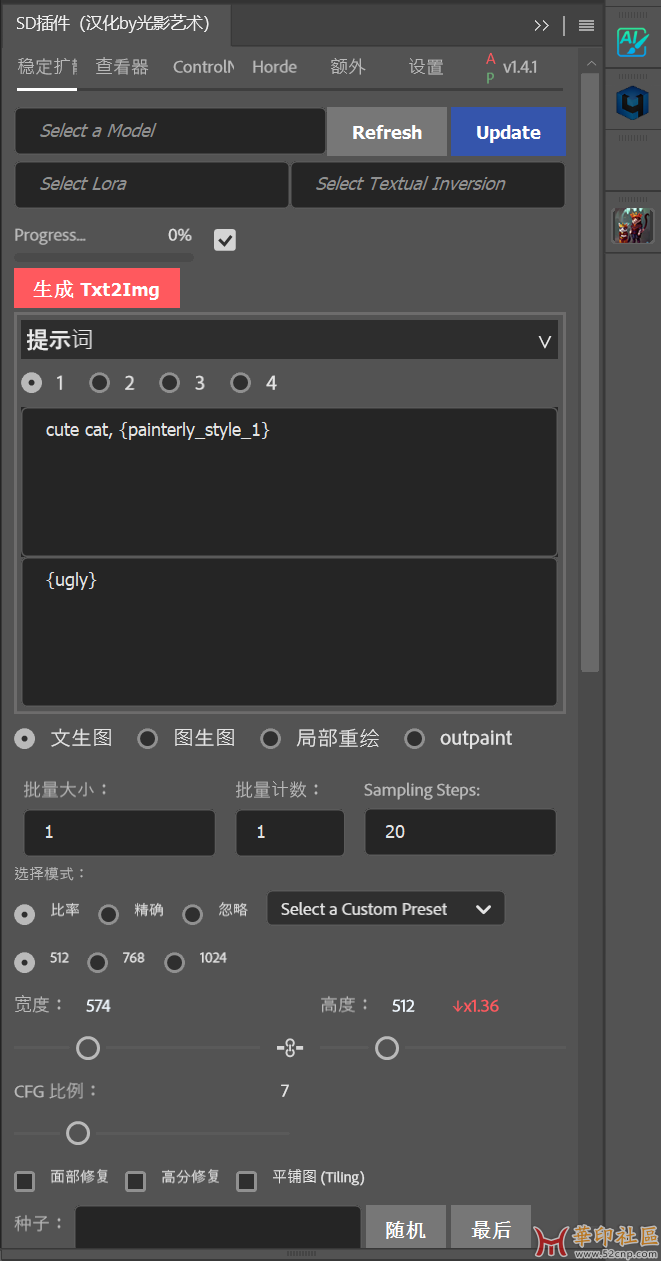Select prompt slot 1
The height and width of the screenshot is (1261, 661).
coord(32,383)
